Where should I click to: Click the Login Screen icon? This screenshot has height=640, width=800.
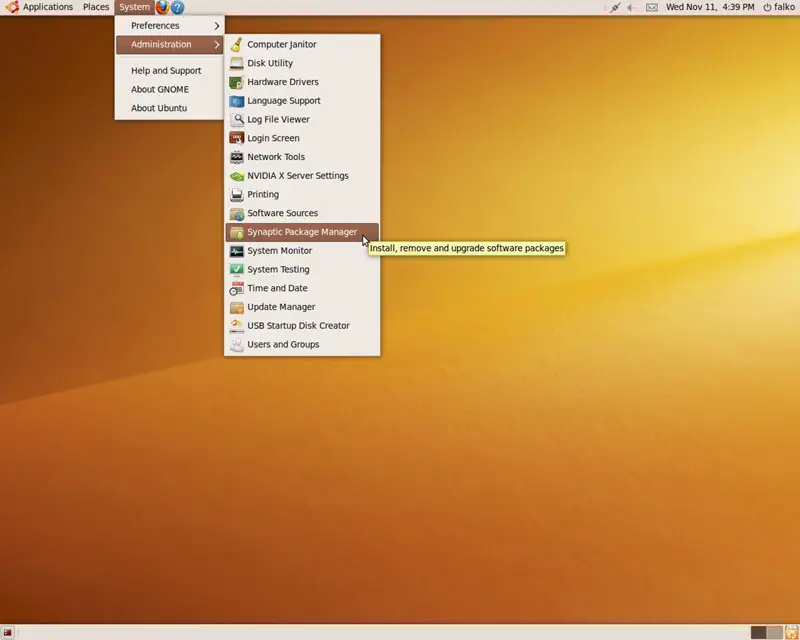[x=236, y=138]
